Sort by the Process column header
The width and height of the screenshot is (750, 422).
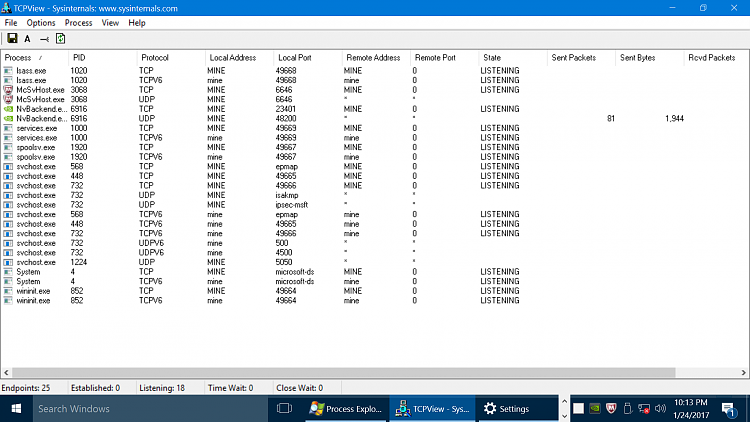point(34,58)
